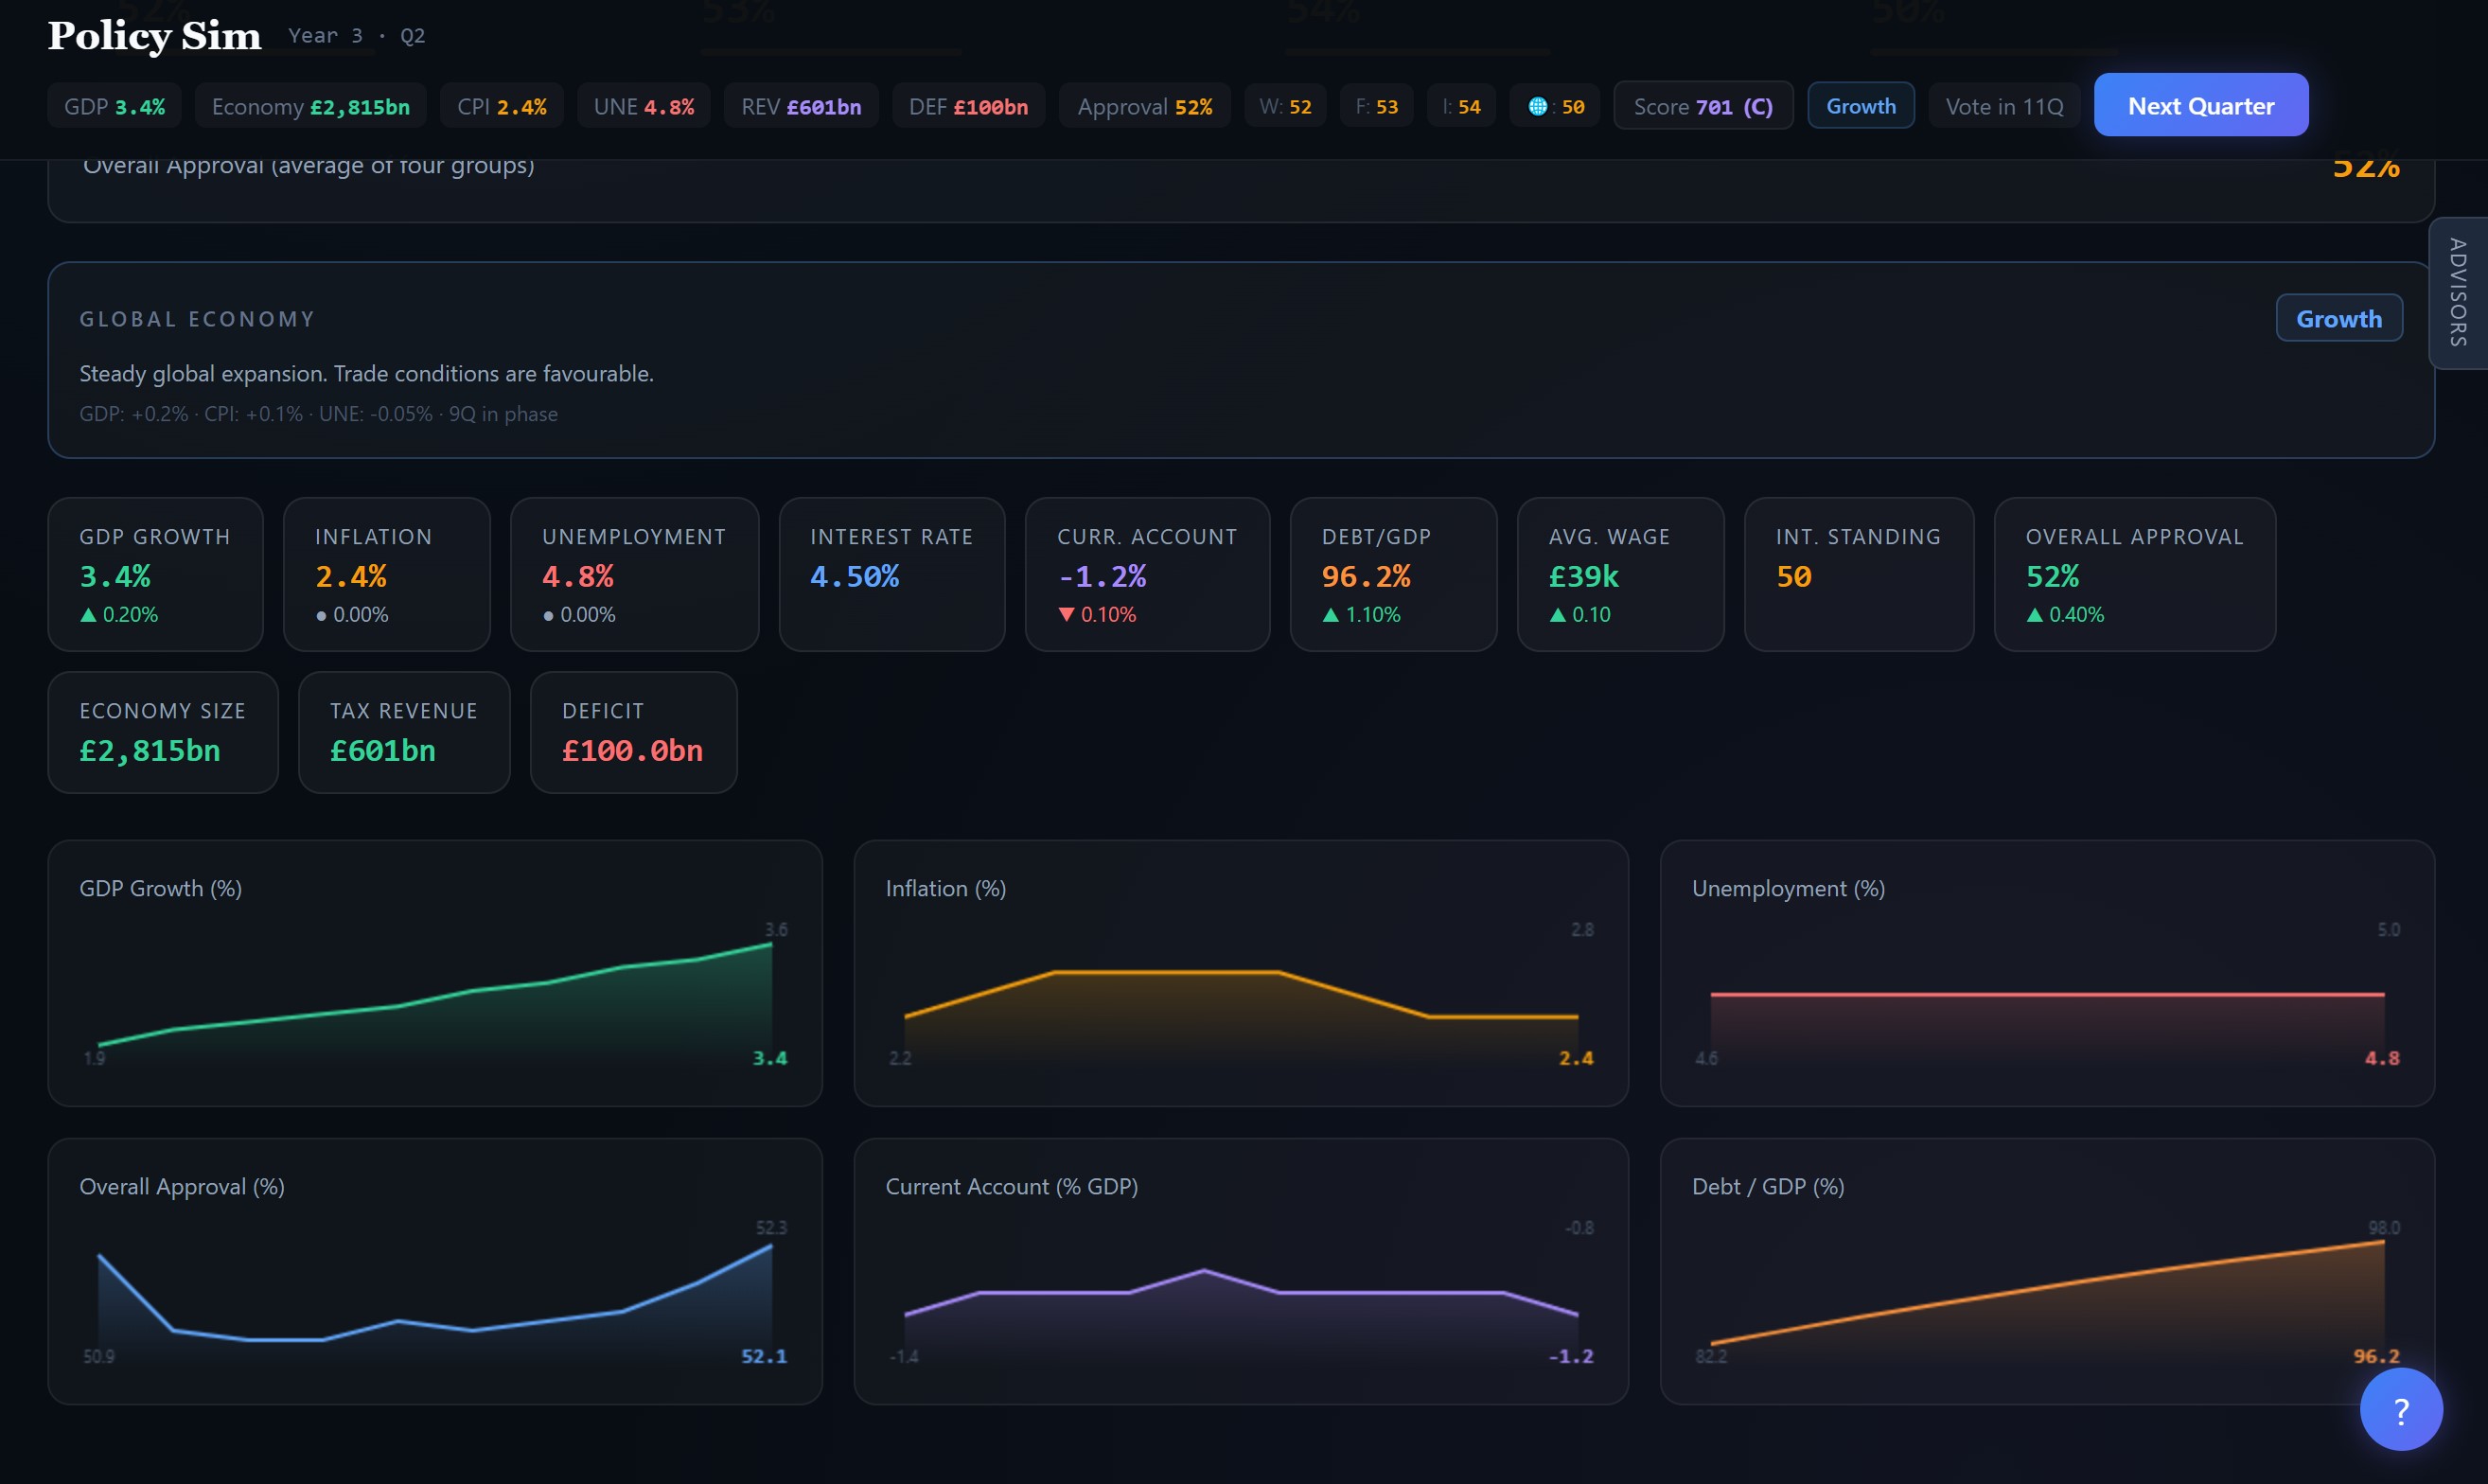Click the neutral dot under Inflation
The image size is (2488, 1484).
321,616
